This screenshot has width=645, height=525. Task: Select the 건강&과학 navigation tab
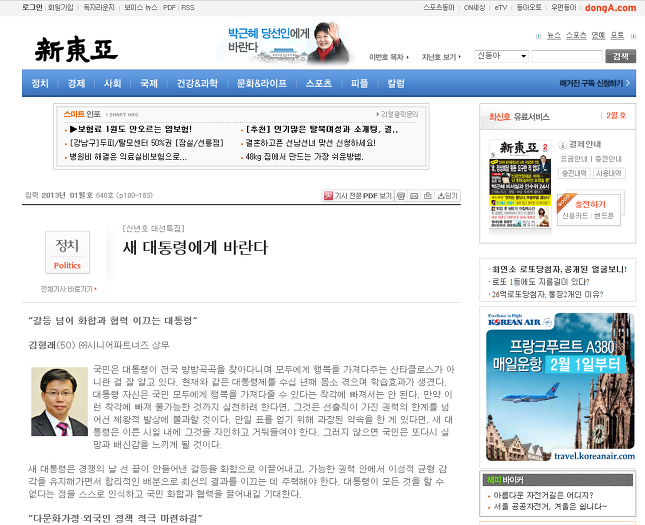click(x=197, y=84)
